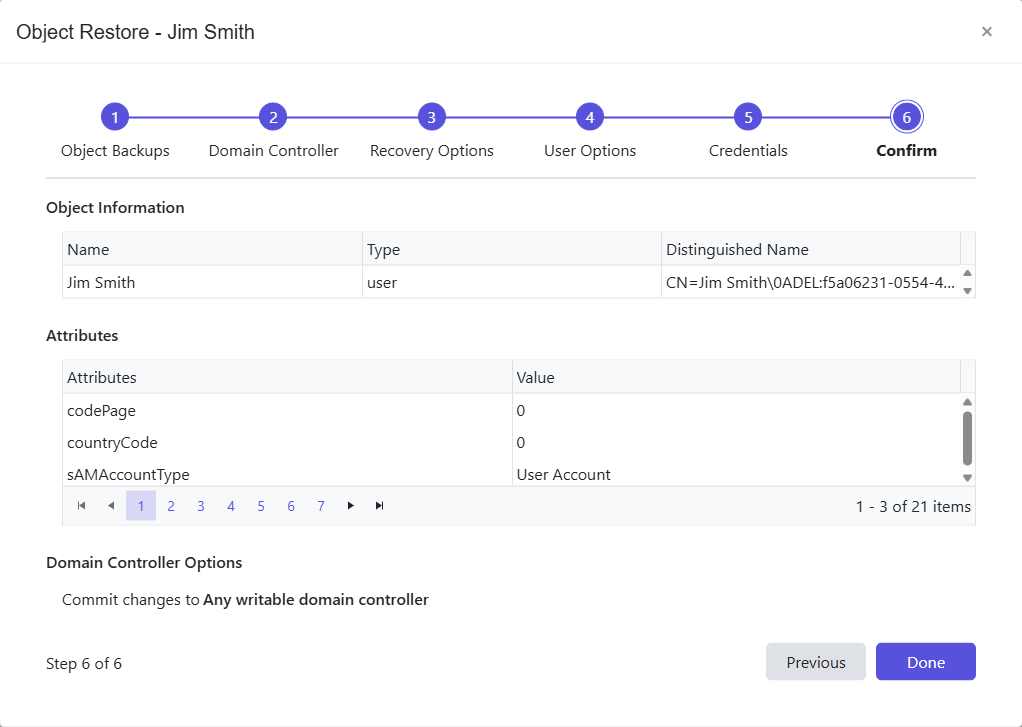
Task: Go to first page of attributes
Action: [x=81, y=506]
